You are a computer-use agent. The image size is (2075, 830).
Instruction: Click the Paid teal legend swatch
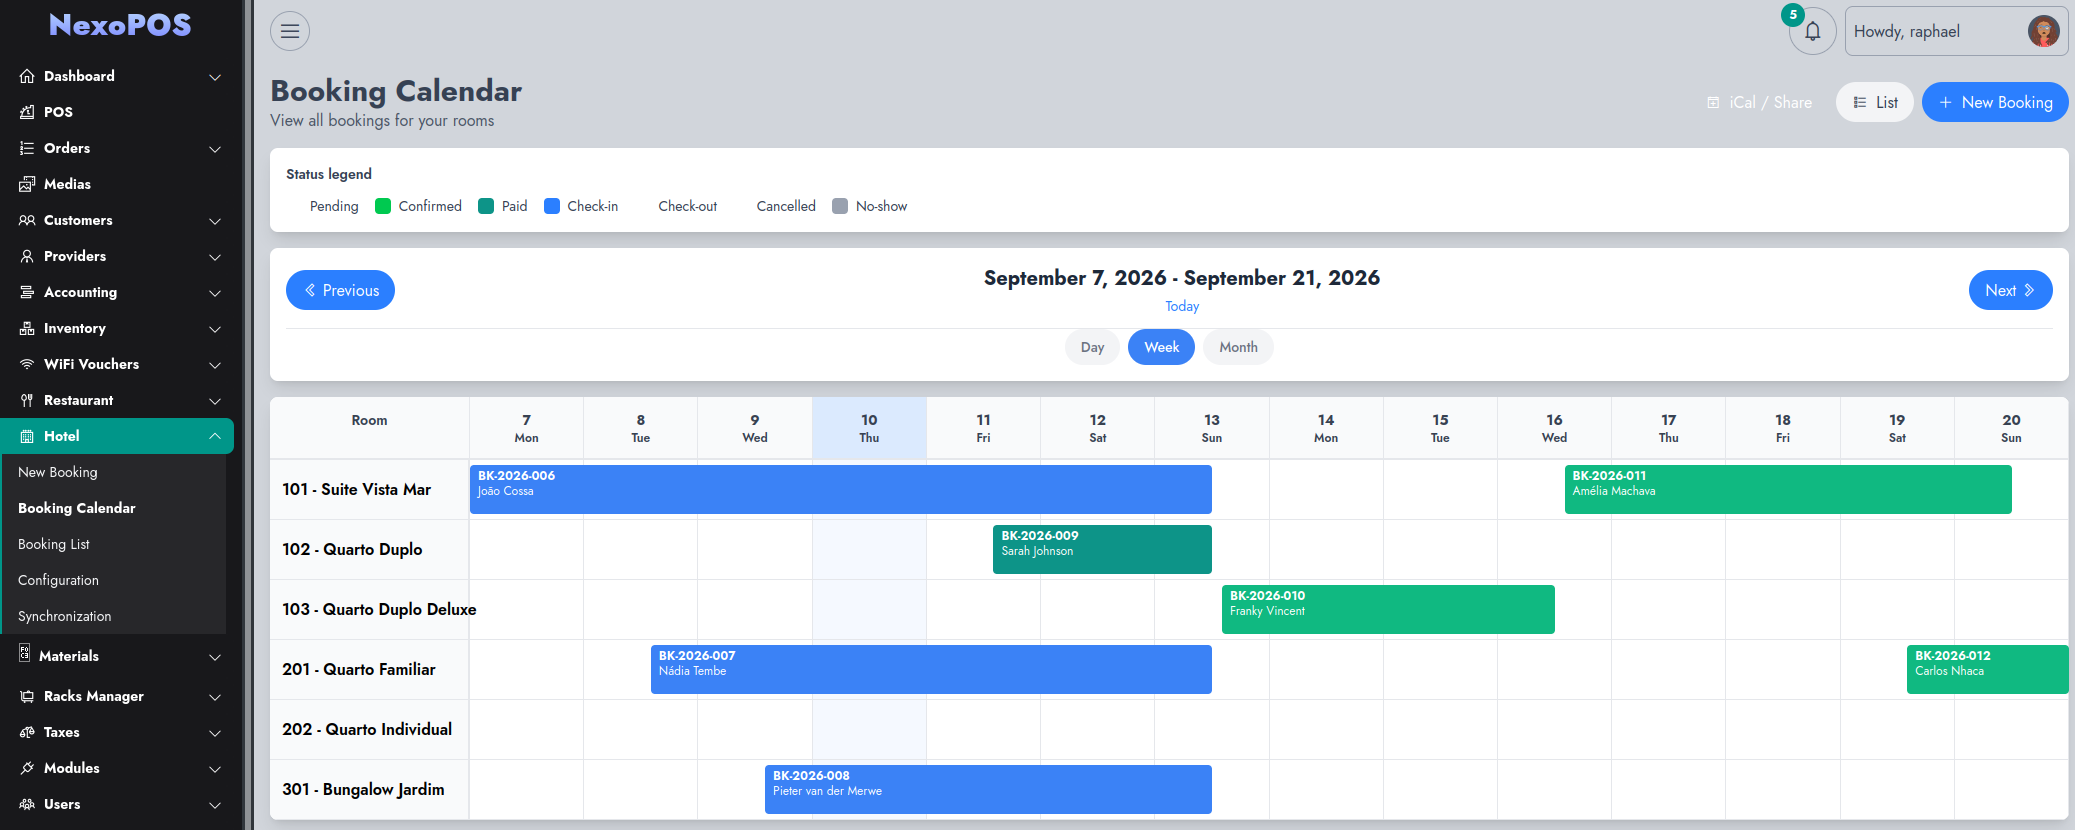point(486,206)
